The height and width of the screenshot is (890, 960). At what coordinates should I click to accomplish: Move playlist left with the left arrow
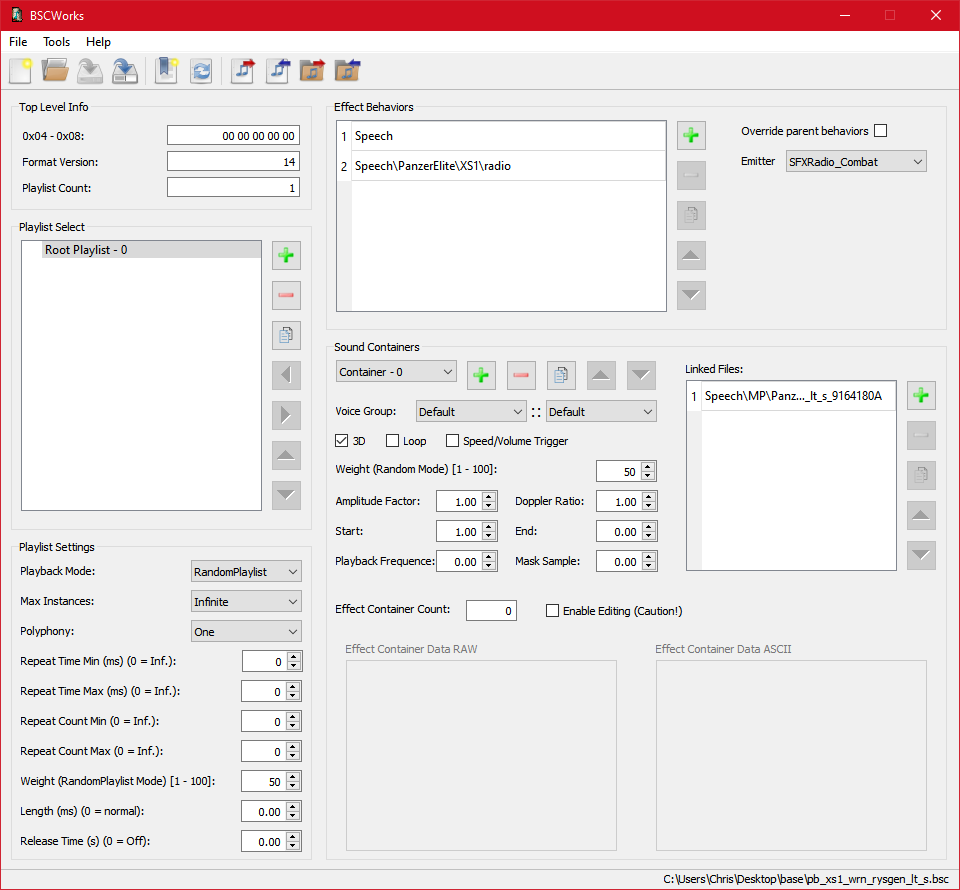coord(286,375)
